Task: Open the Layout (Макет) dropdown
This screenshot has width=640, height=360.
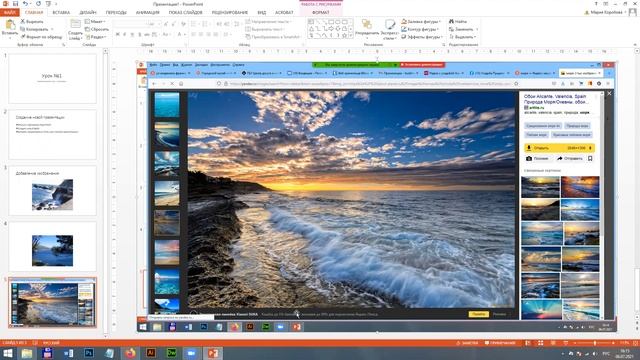Action: 95,21
